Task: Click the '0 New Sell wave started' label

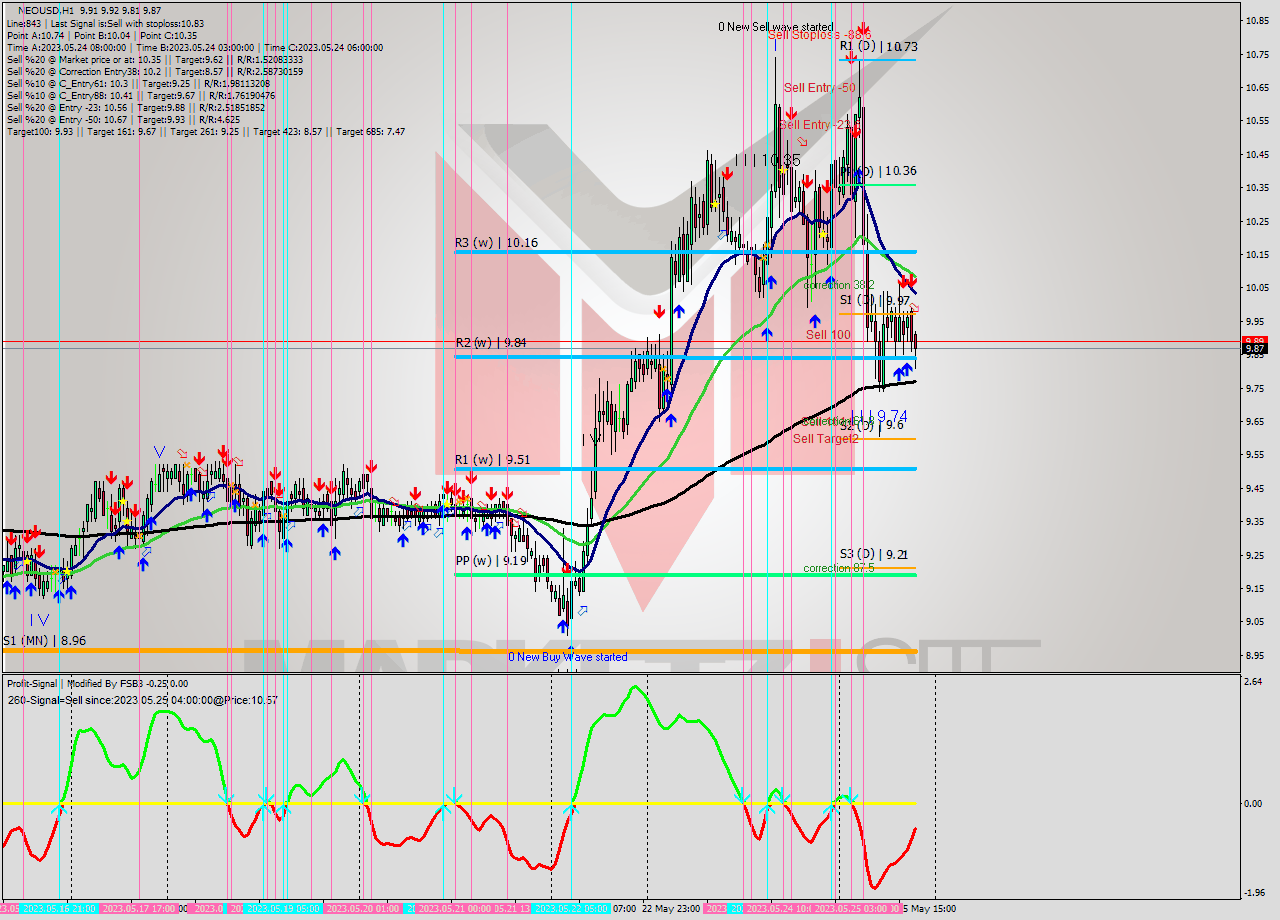Action: (775, 27)
